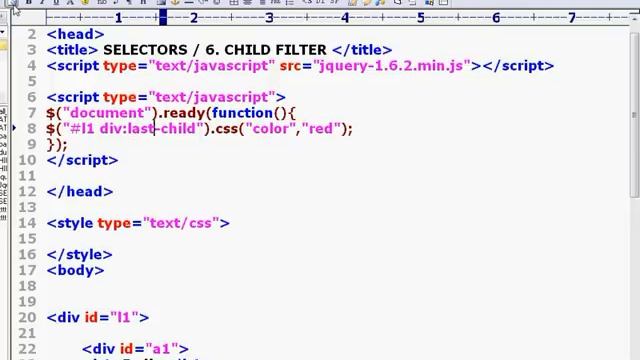Click the "#l1 div:last-child" selector string
This screenshot has width=640, height=360.
point(133,129)
